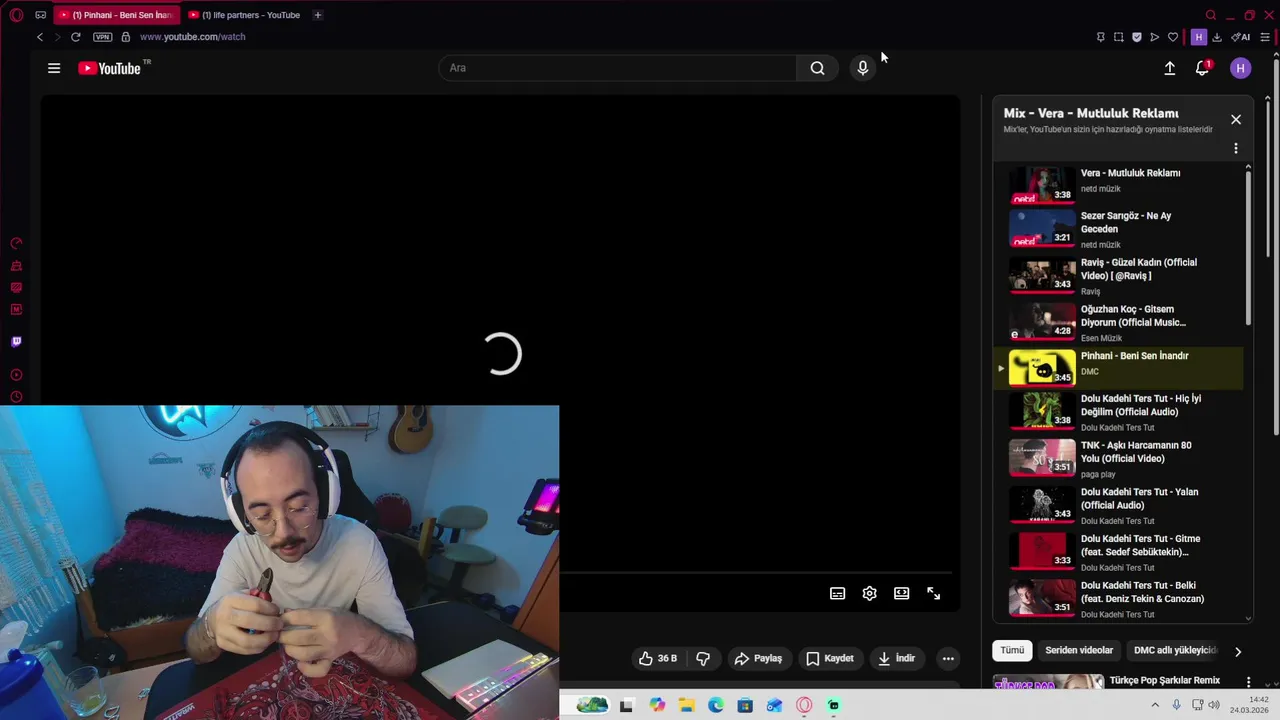This screenshot has width=1280, height=720.
Task: Open browser downloads icon
Action: (x=1217, y=37)
